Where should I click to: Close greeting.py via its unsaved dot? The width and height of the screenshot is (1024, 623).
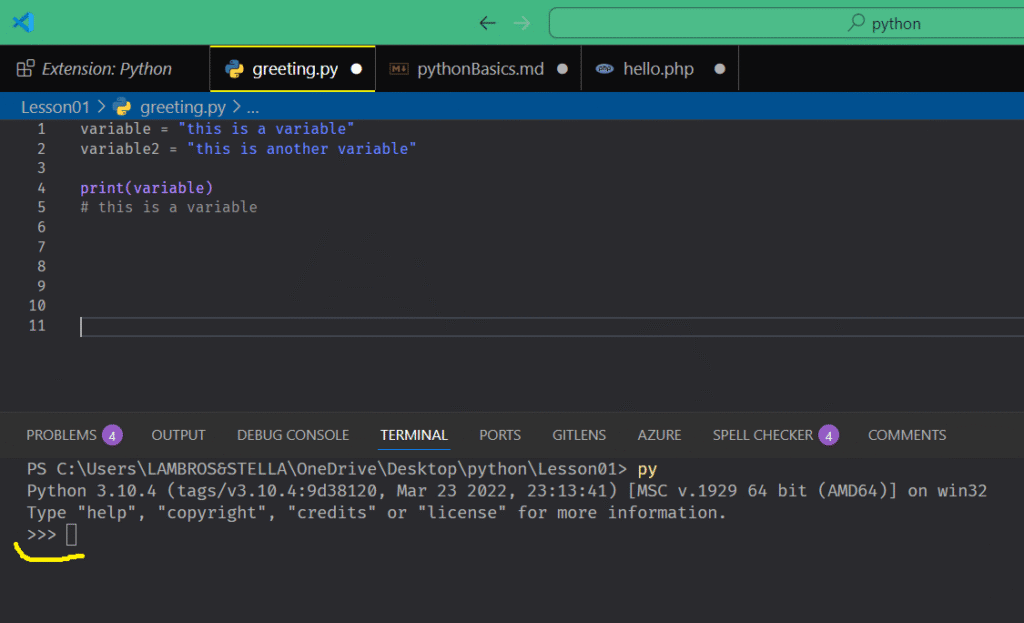click(356, 69)
